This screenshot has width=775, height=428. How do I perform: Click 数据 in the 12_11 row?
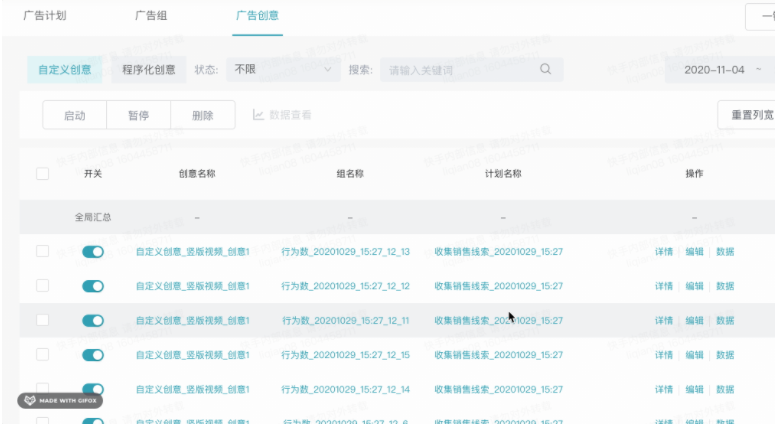[725, 320]
